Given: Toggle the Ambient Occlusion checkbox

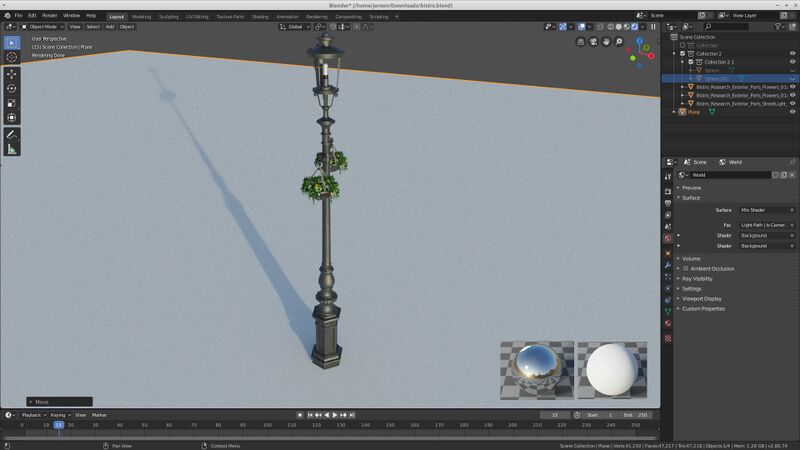Looking at the screenshot, I should [x=686, y=268].
